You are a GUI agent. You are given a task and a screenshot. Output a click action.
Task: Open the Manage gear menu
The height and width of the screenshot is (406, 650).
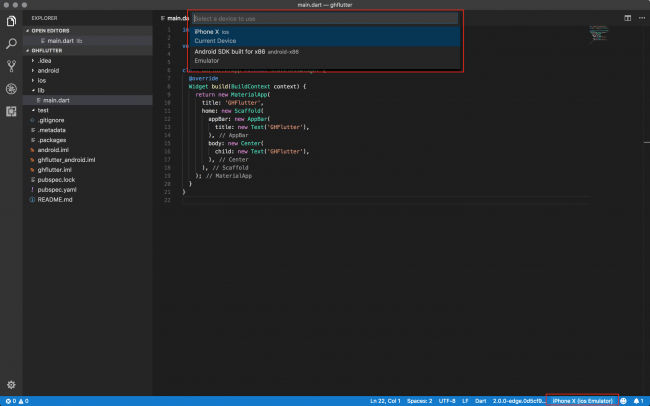11,384
